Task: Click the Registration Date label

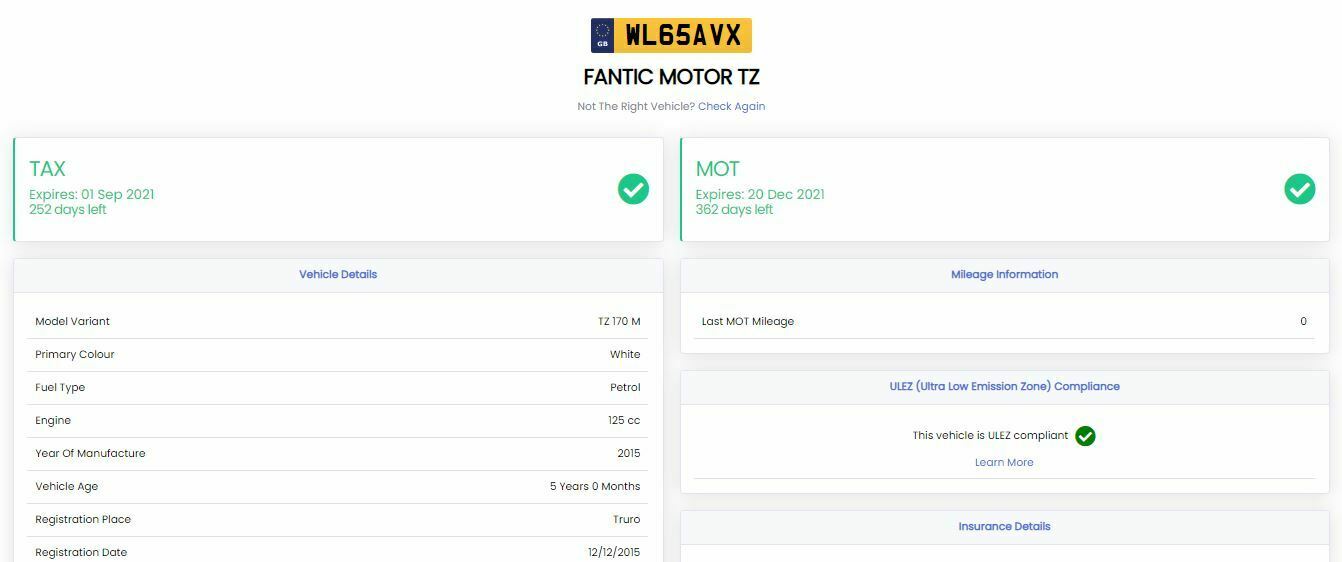Action: coord(81,552)
